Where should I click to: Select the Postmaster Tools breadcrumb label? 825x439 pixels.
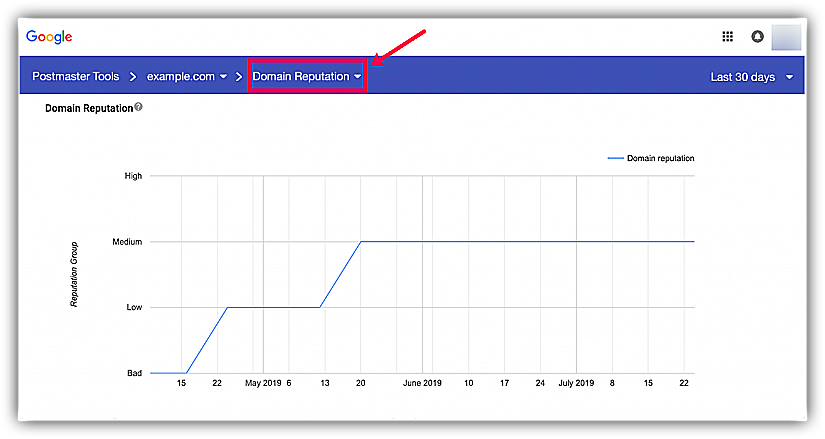[78, 77]
